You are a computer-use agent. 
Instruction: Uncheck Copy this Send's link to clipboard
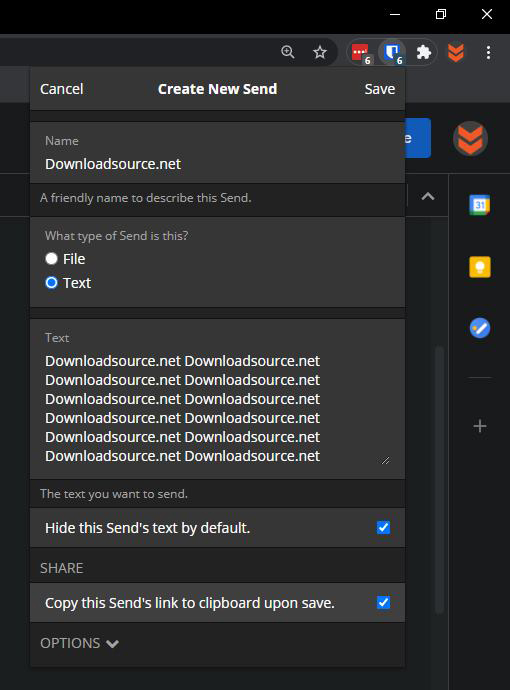pyautogui.click(x=383, y=602)
